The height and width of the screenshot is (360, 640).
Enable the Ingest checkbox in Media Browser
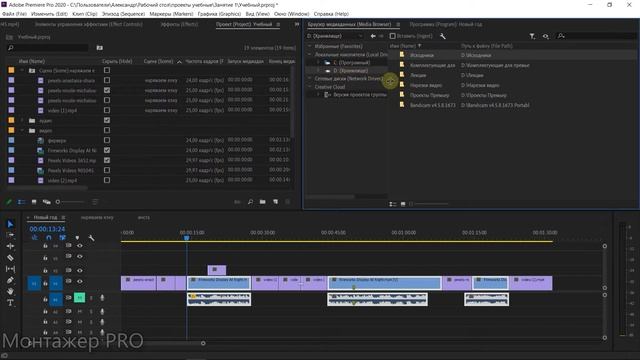point(393,36)
